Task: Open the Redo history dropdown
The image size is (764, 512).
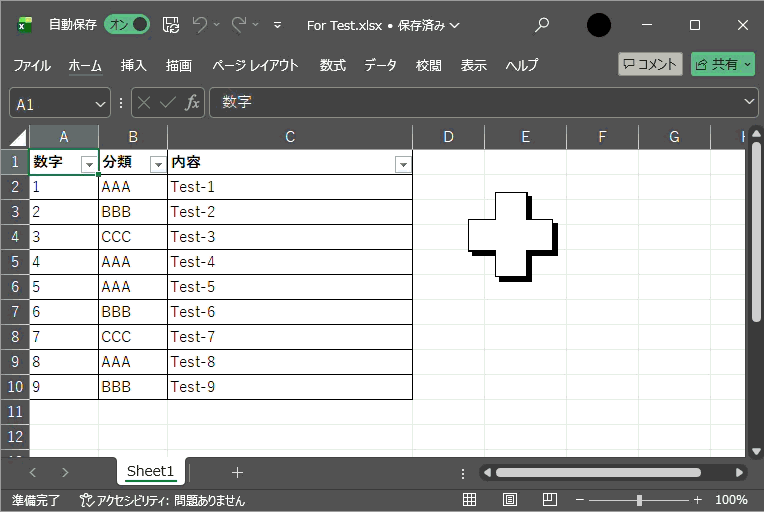Action: click(x=256, y=25)
